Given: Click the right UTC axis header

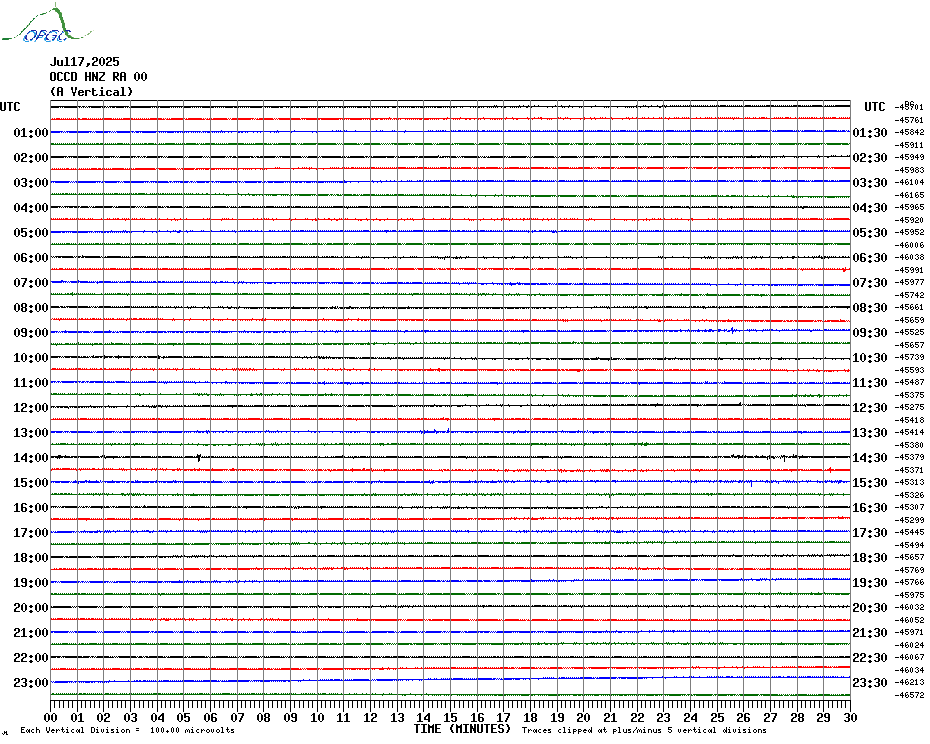Looking at the screenshot, I should point(874,107).
